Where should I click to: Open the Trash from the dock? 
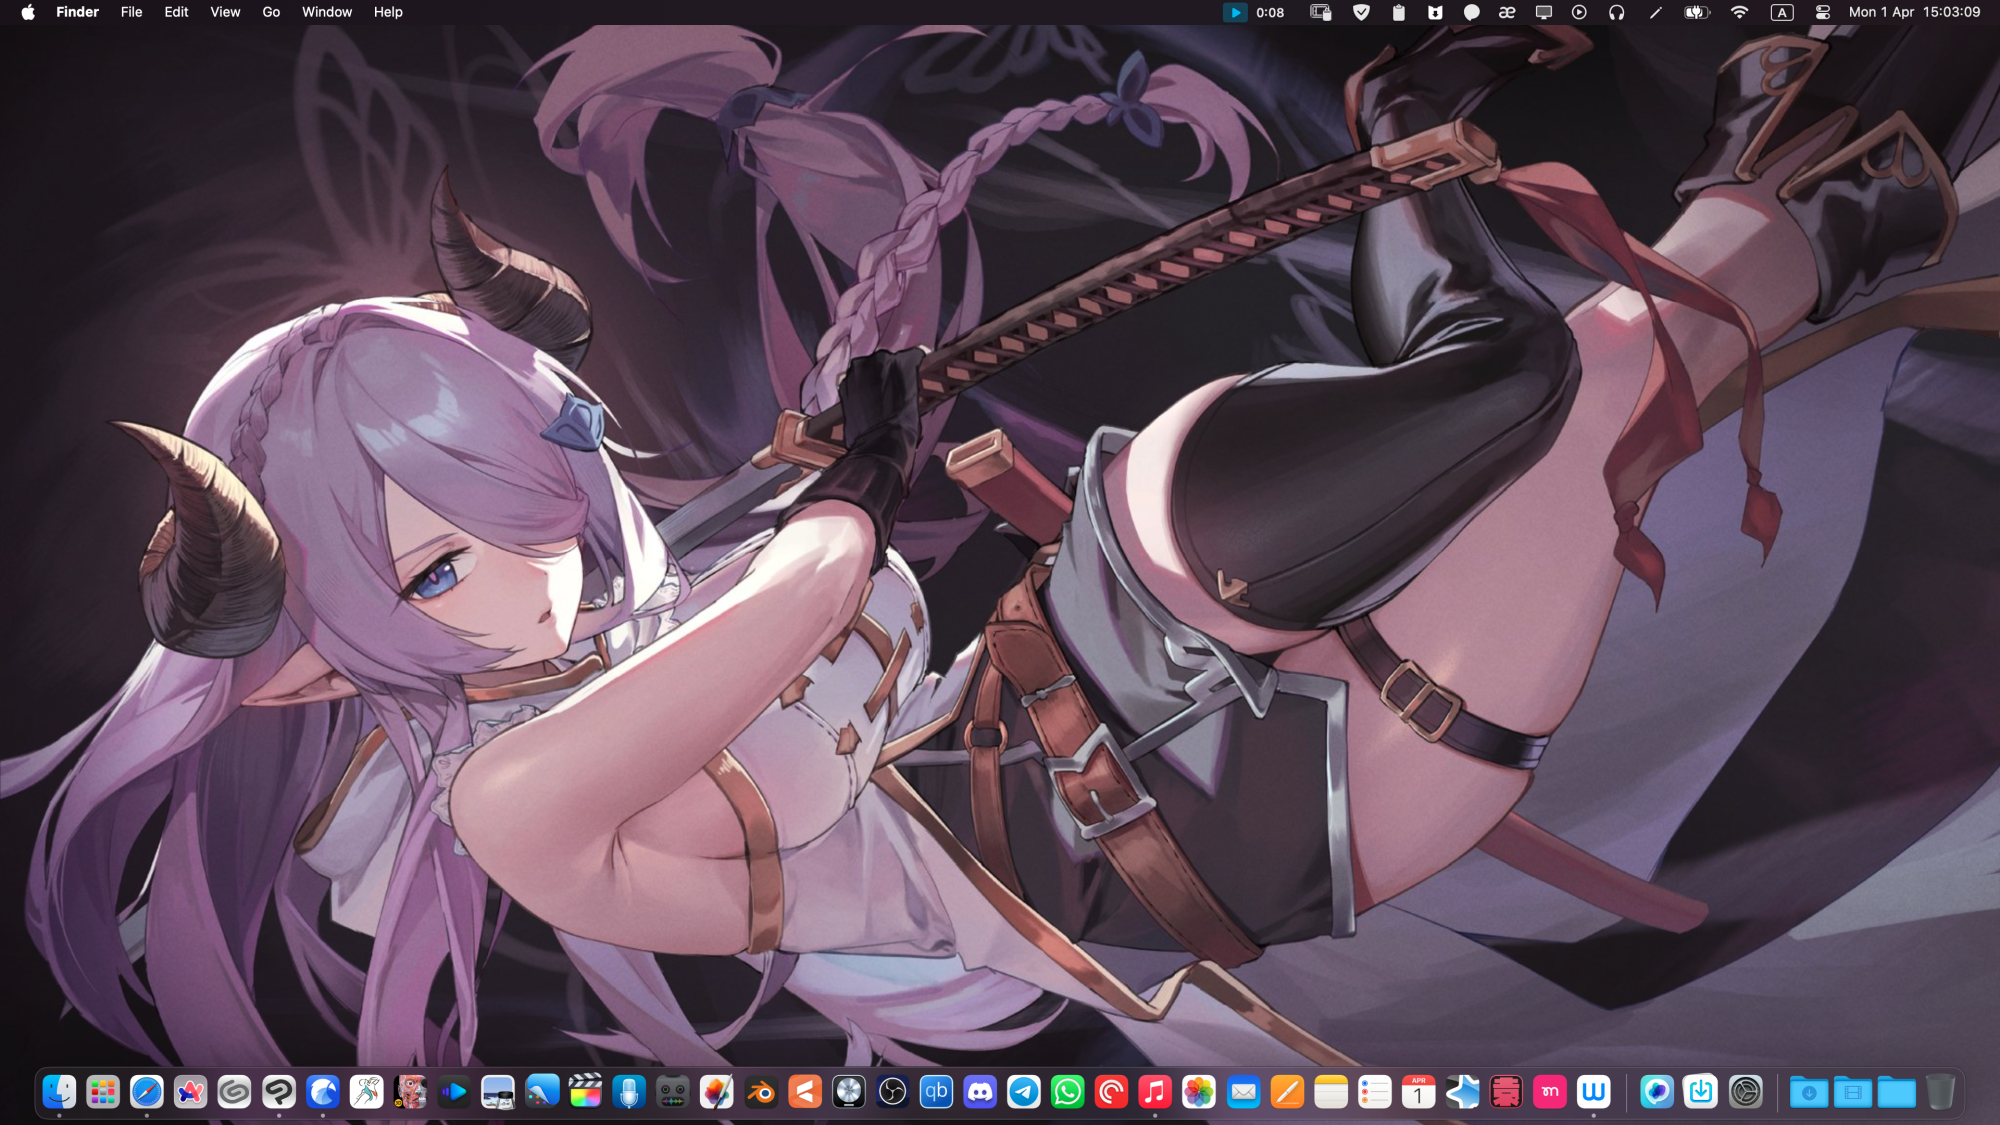[1940, 1092]
